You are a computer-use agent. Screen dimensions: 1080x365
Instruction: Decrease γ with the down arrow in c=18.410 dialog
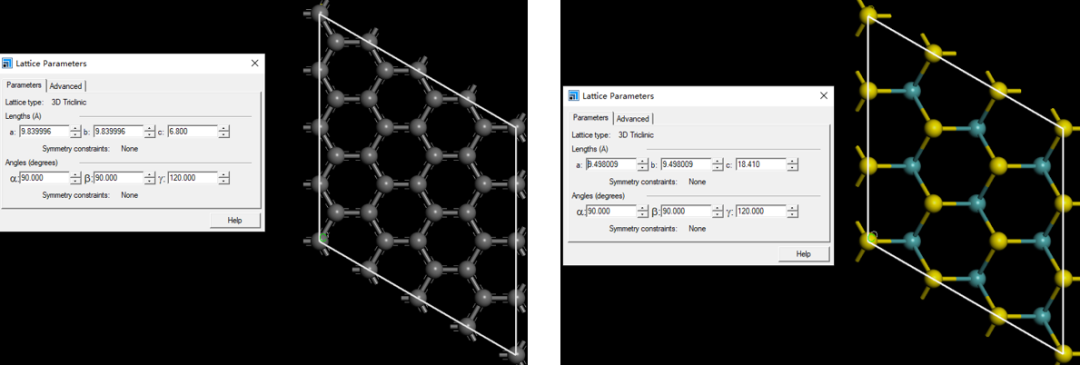(793, 214)
